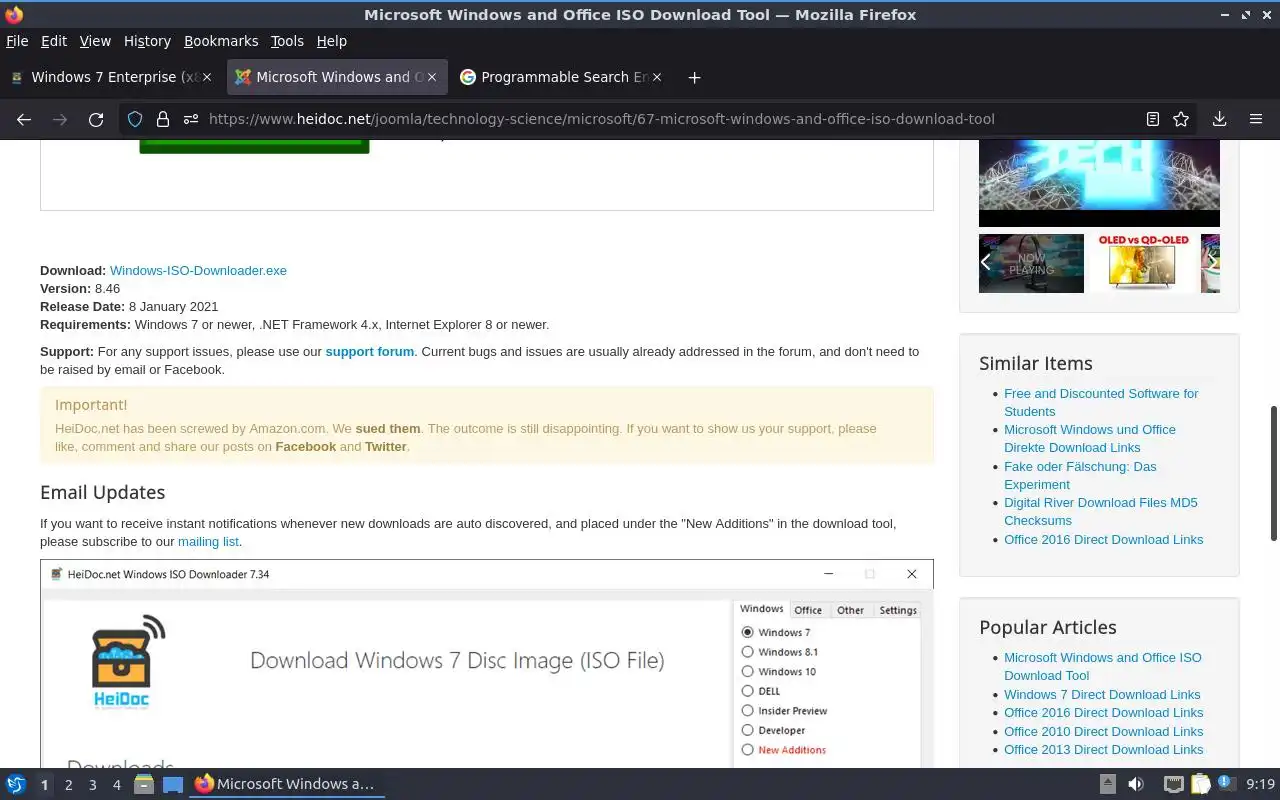The image size is (1280, 800).
Task: Open Fake oder Fälschung: Das Experiment link
Action: tap(1080, 476)
